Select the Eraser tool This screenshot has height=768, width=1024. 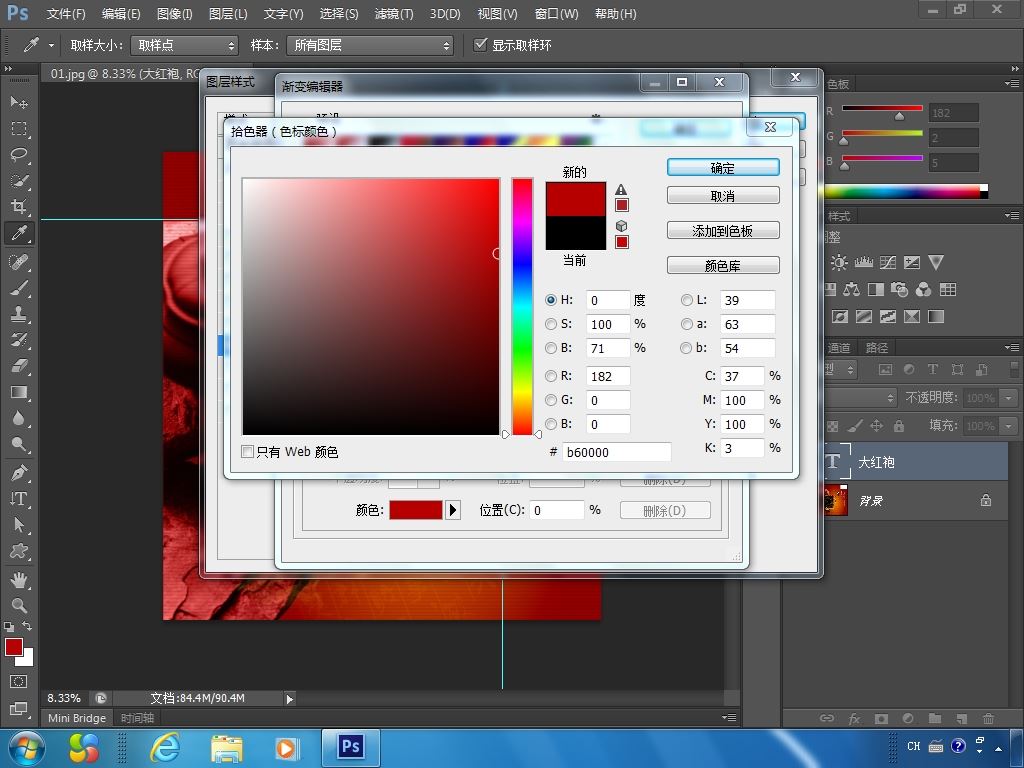coord(19,366)
